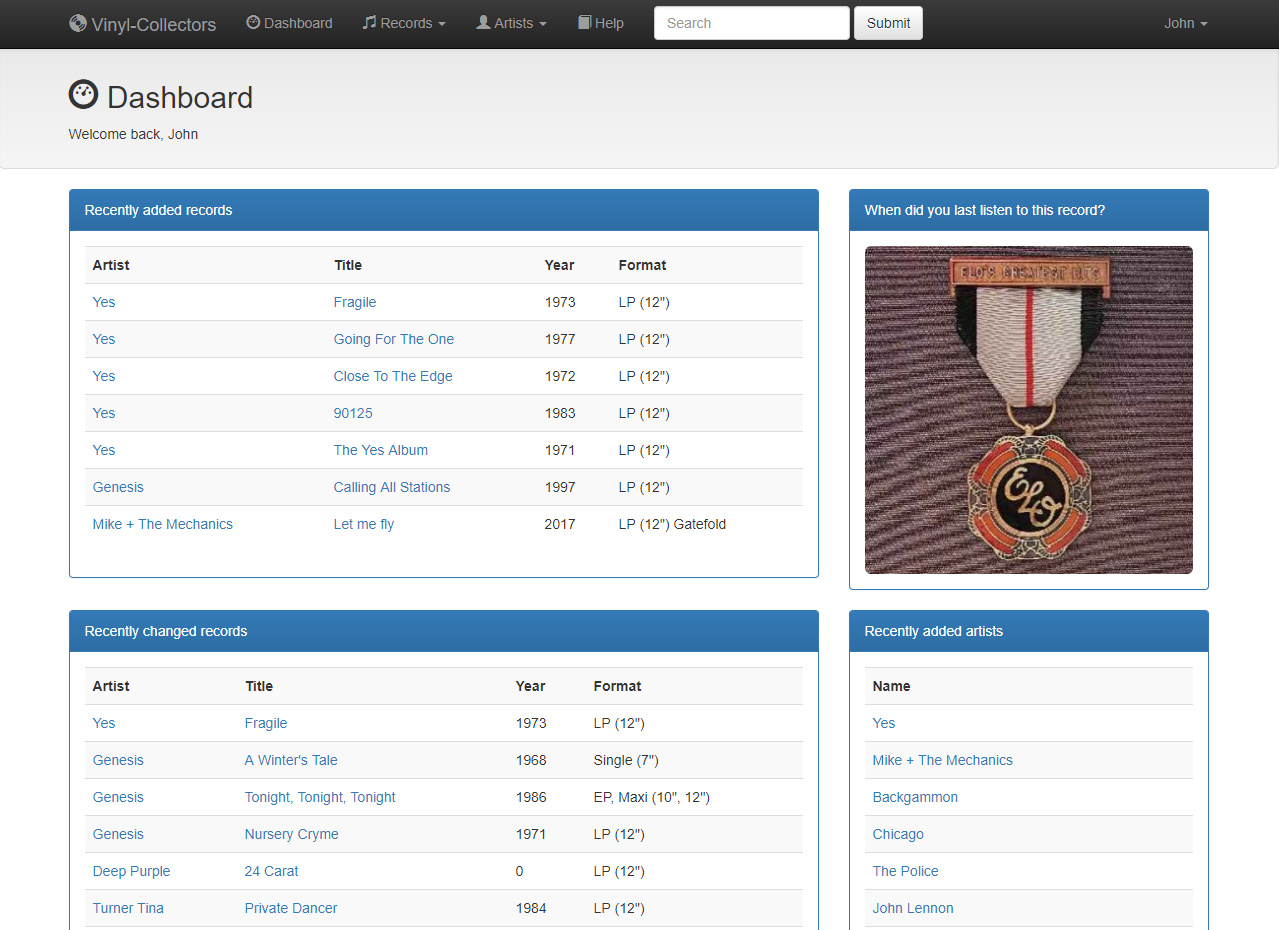Open The Police in recently added artists
The width and height of the screenshot is (1279, 930).
pyautogui.click(x=905, y=871)
